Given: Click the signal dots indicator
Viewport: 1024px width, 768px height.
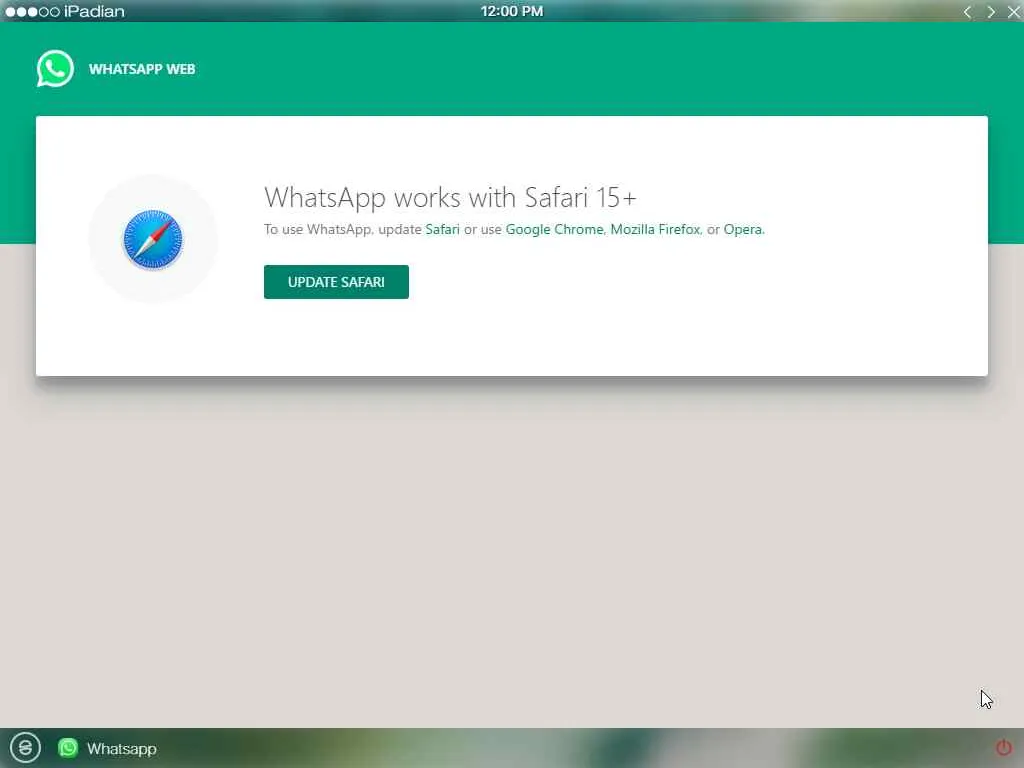Looking at the screenshot, I should (x=33, y=12).
